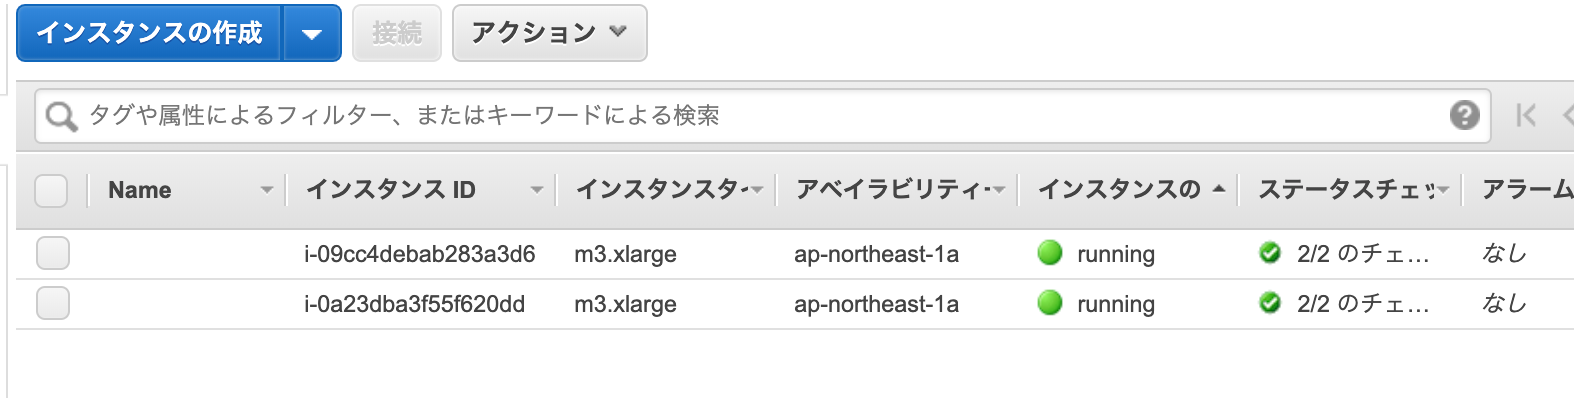
Task: Toggle the select-all checkbox in header
Action: point(51,190)
